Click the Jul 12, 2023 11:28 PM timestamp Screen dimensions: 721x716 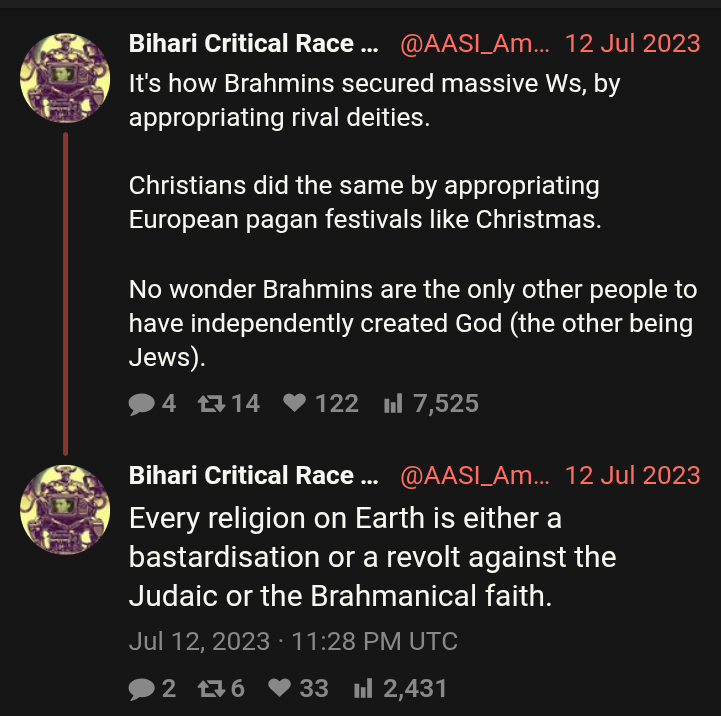click(x=293, y=641)
